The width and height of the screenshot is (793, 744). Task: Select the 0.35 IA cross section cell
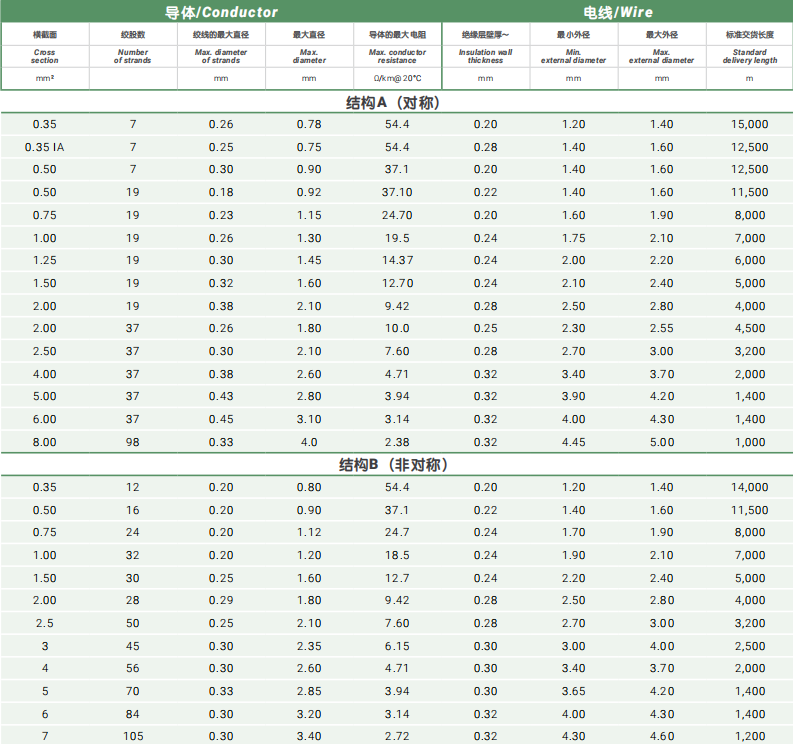pos(45,147)
